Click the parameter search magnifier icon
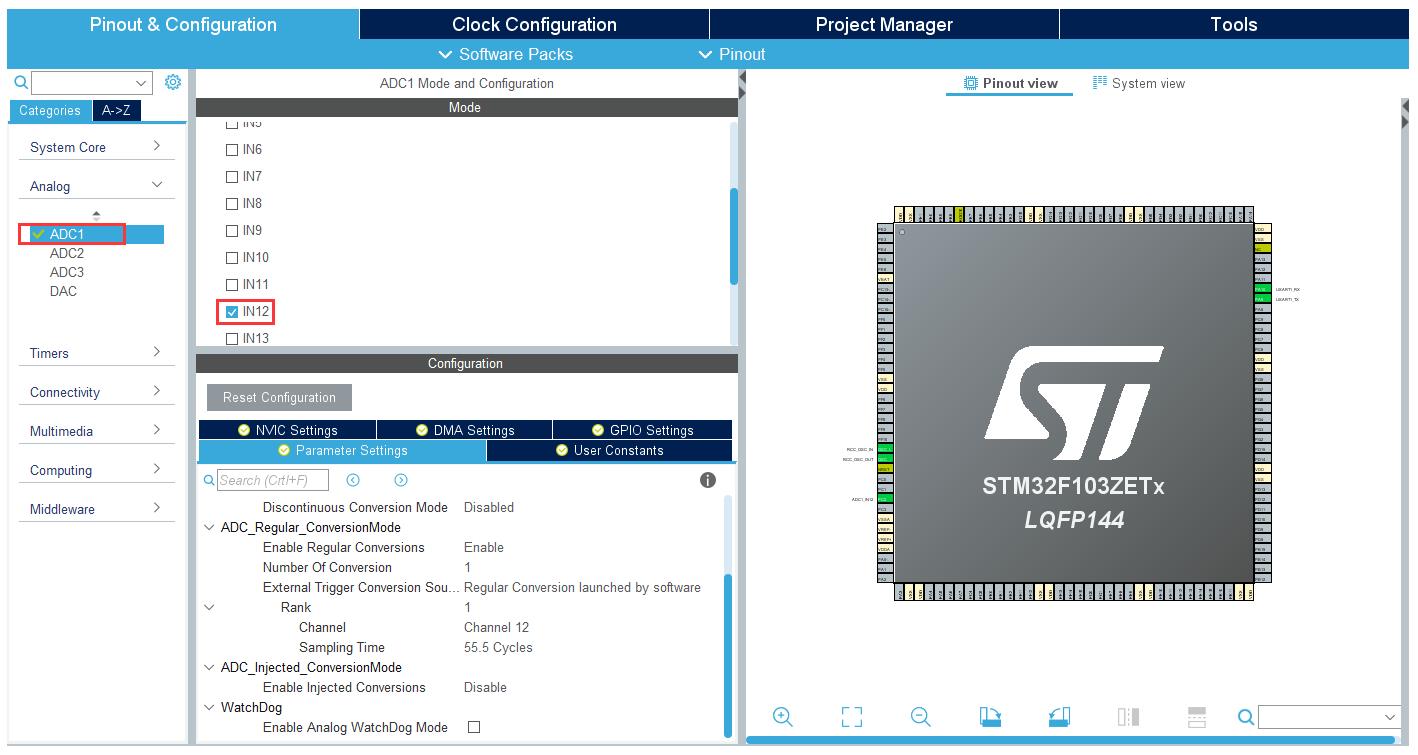The width and height of the screenshot is (1418, 755). tap(209, 480)
